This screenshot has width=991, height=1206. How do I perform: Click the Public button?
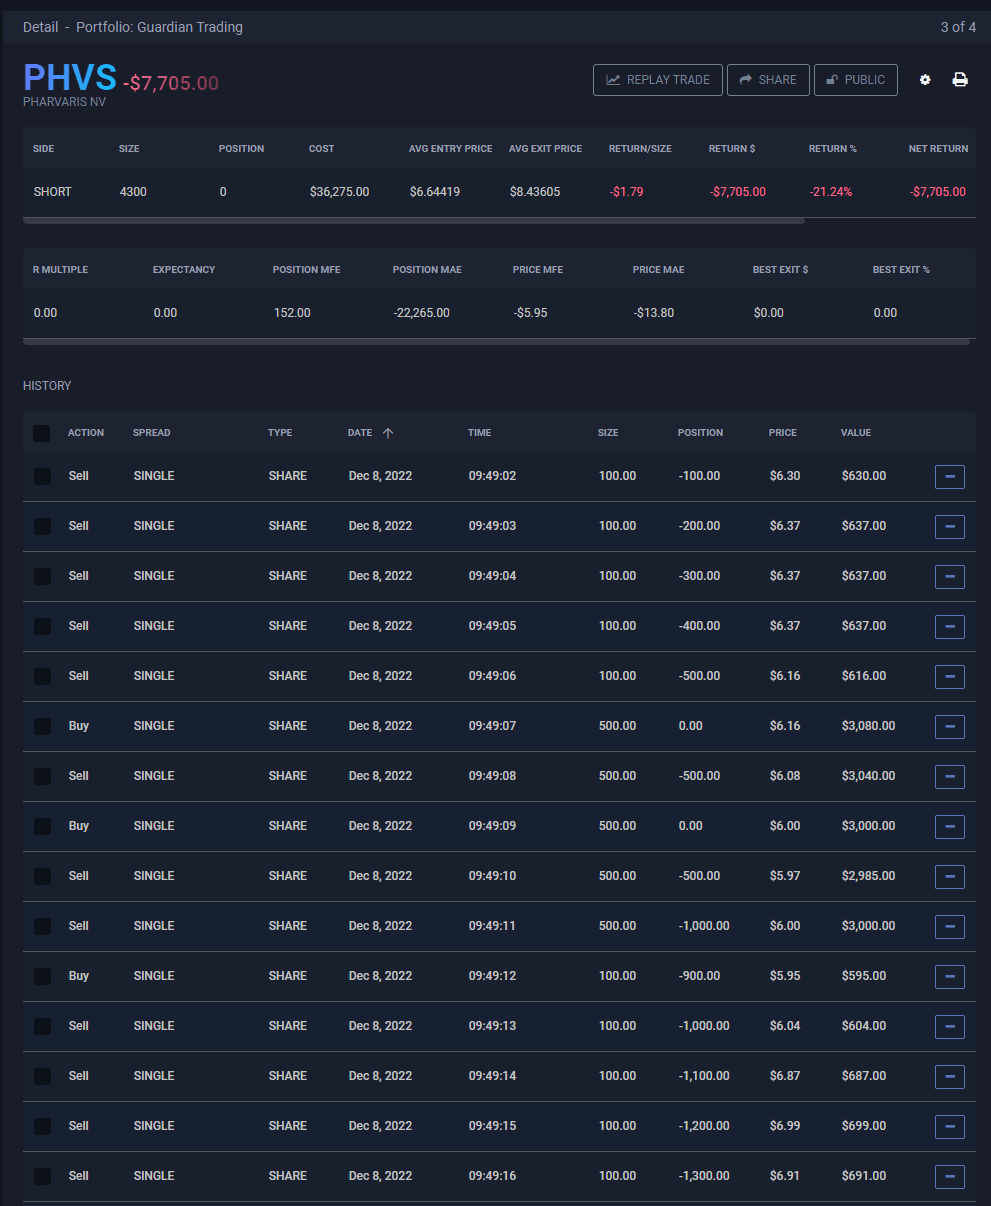(856, 80)
